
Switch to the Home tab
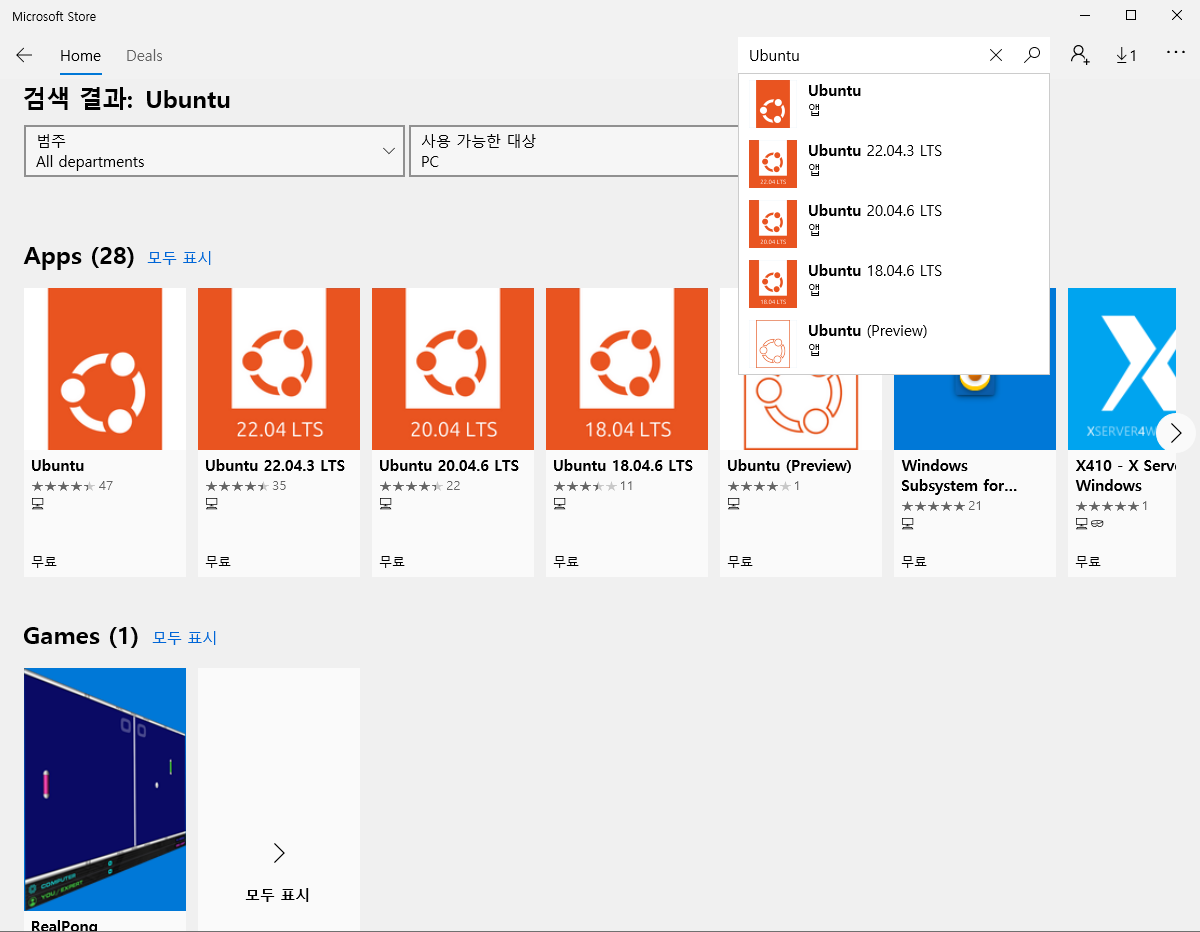pyautogui.click(x=80, y=56)
